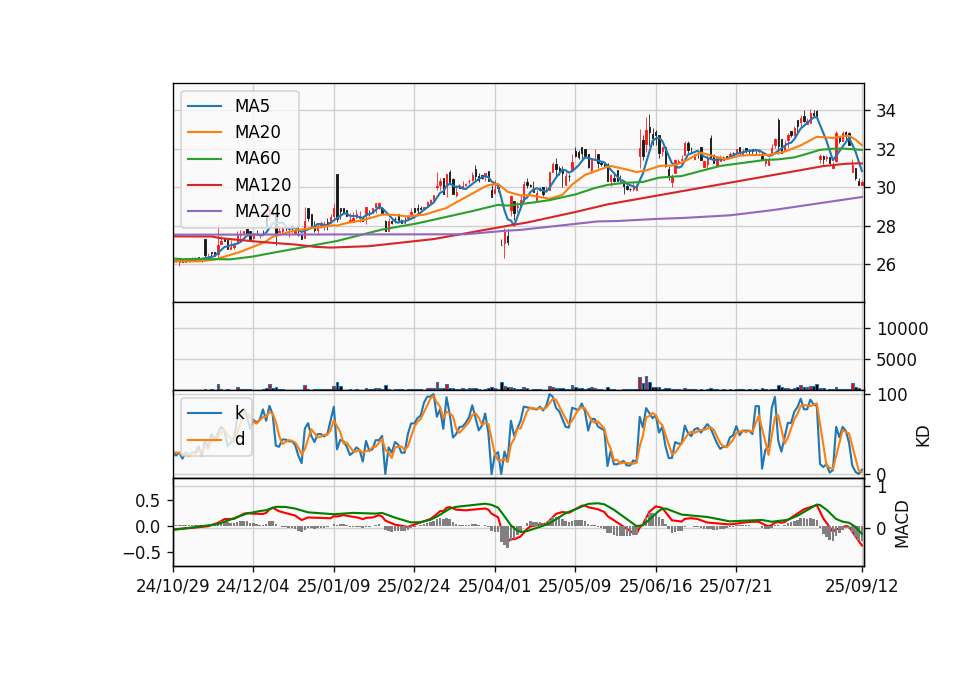
Task: Click the 34 price axis tick
Action: (886, 111)
